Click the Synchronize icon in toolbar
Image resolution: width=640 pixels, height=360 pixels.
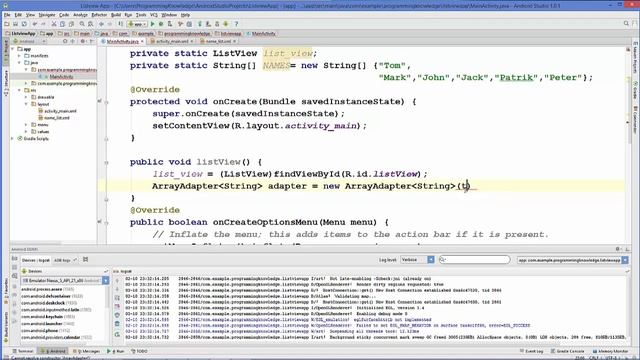[x=24, y=24]
